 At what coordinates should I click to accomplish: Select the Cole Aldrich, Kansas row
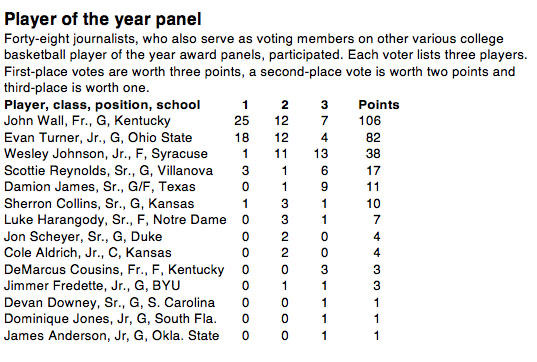point(192,253)
